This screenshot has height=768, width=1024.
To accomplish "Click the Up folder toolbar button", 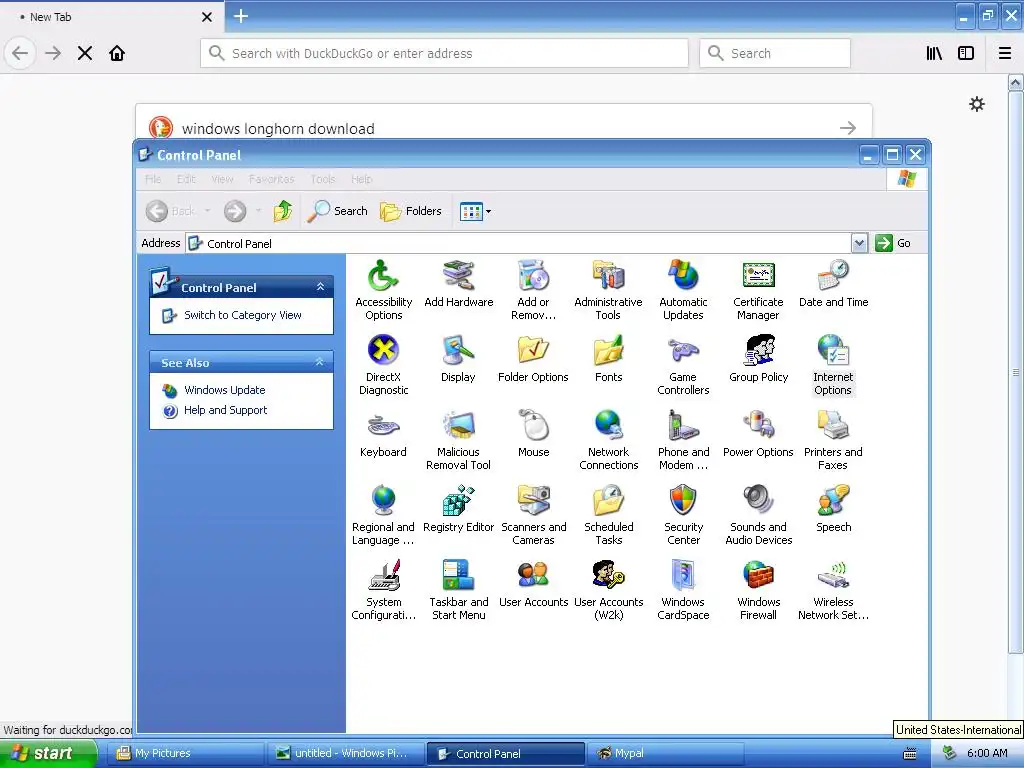I will coord(282,211).
